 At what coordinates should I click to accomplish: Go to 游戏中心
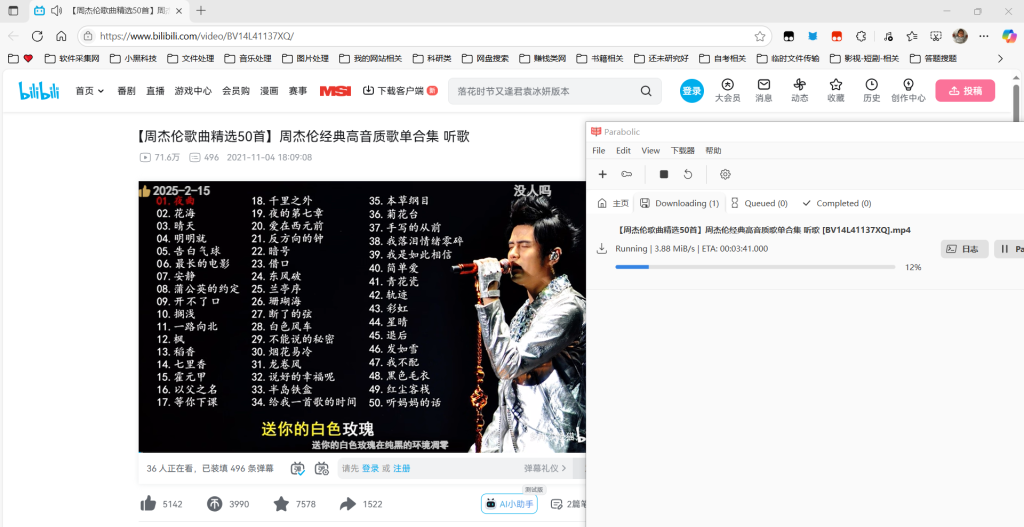tap(193, 91)
